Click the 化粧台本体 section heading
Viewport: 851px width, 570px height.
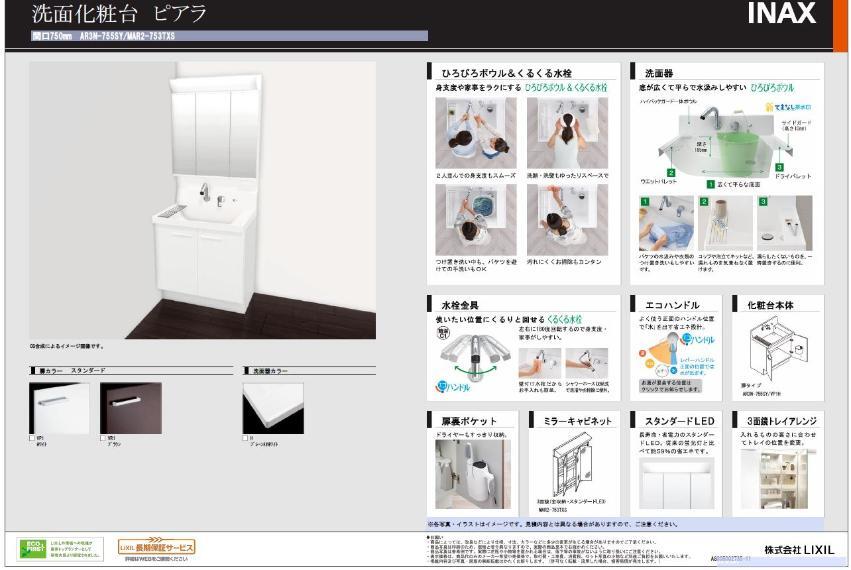(x=770, y=305)
